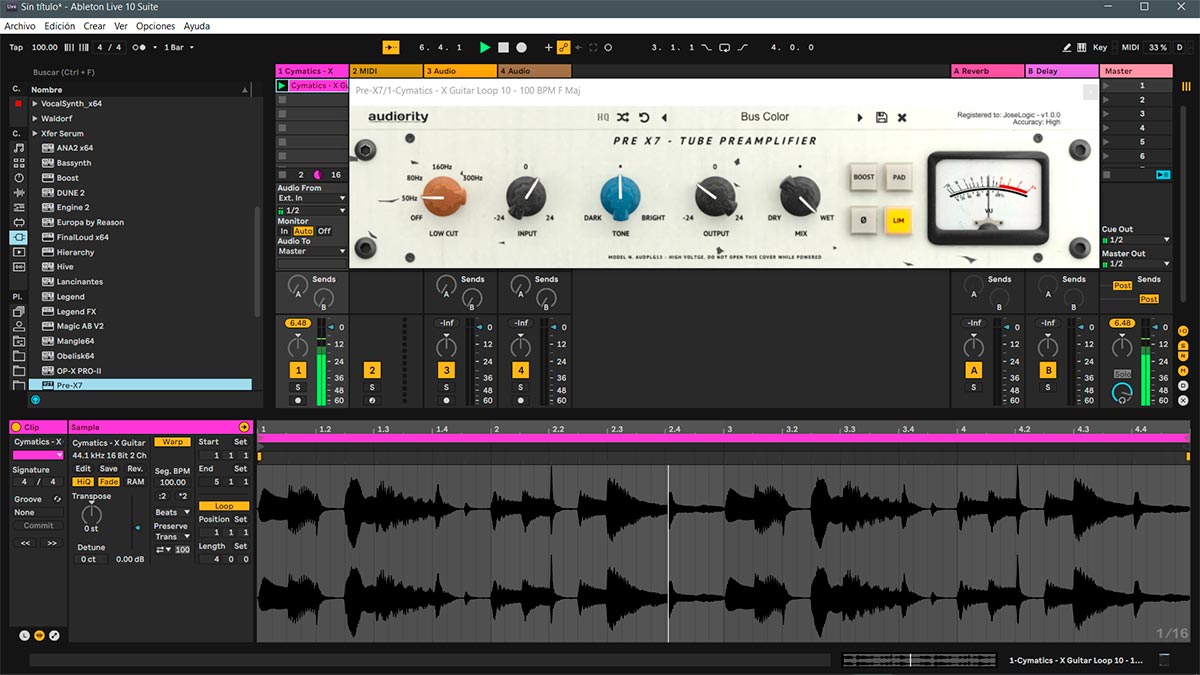Open the Ayuda menu
The height and width of the screenshot is (675, 1200).
[x=197, y=26]
